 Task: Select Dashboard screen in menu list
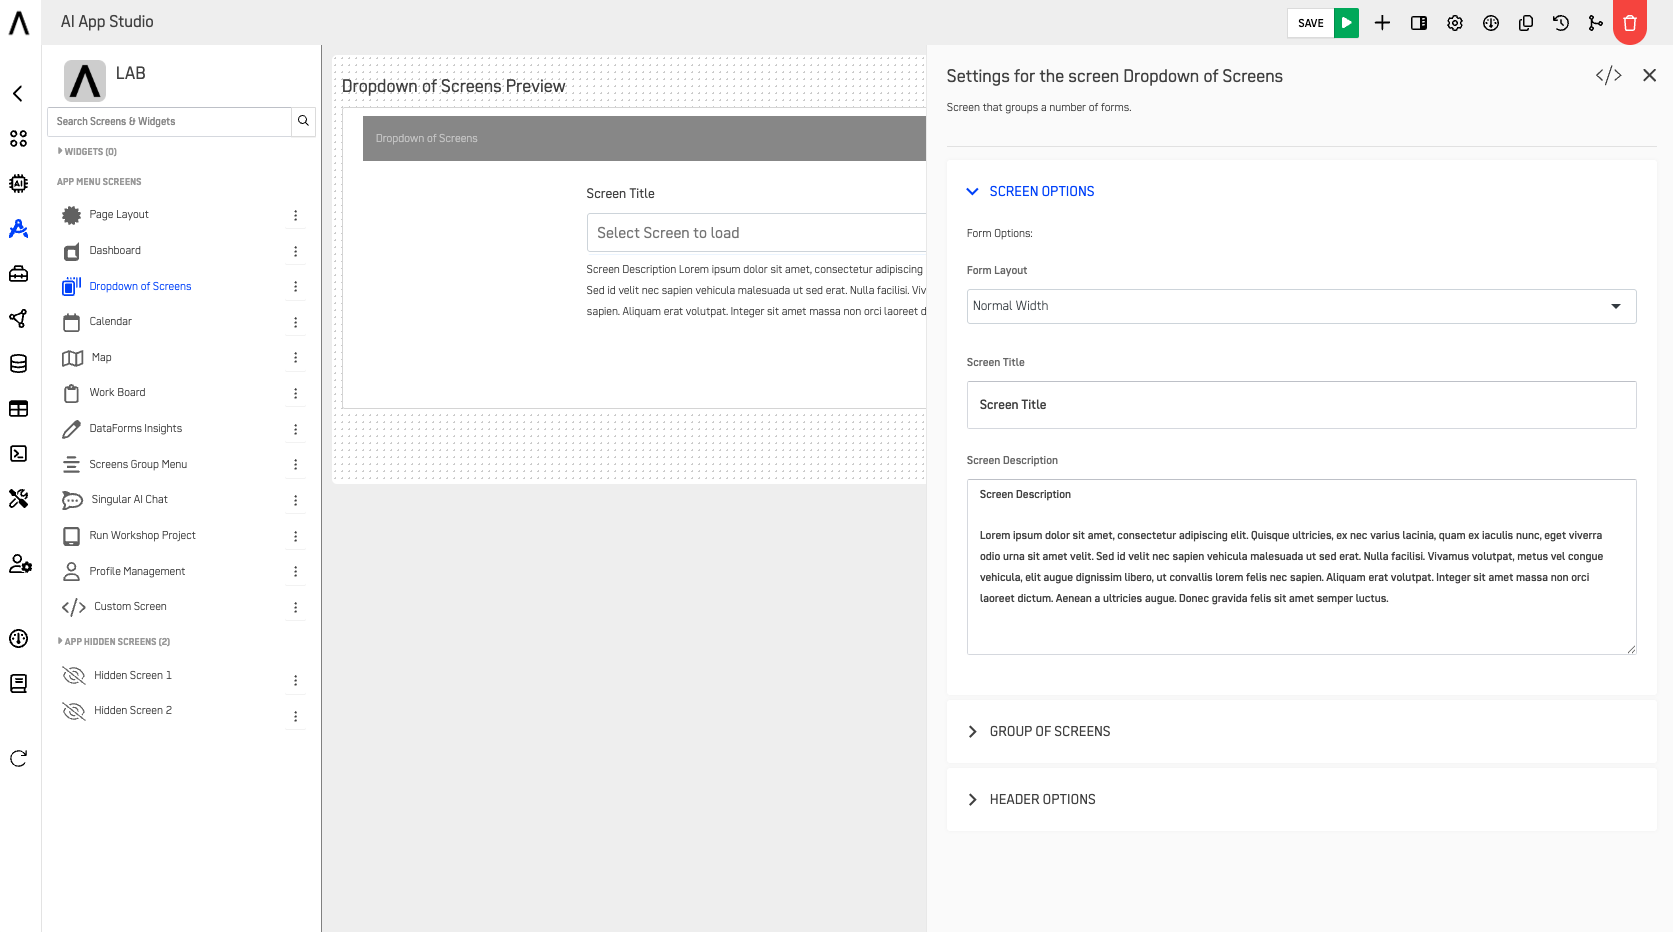tap(115, 251)
